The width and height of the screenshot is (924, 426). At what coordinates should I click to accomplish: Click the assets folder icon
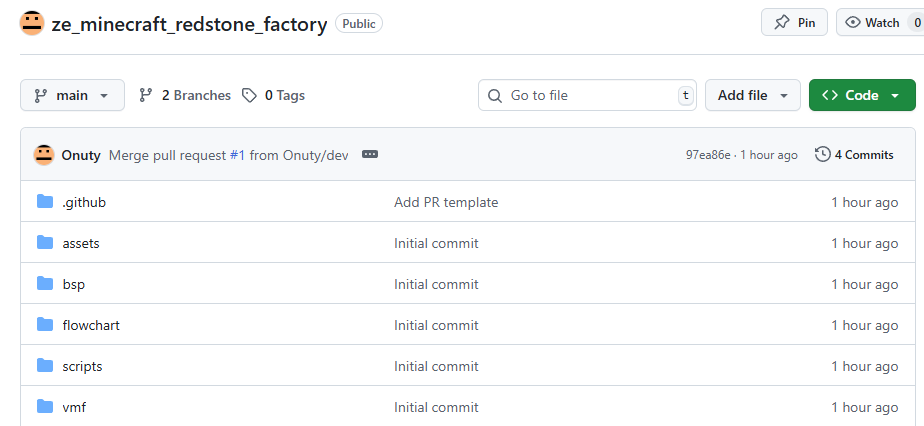pyautogui.click(x=45, y=243)
